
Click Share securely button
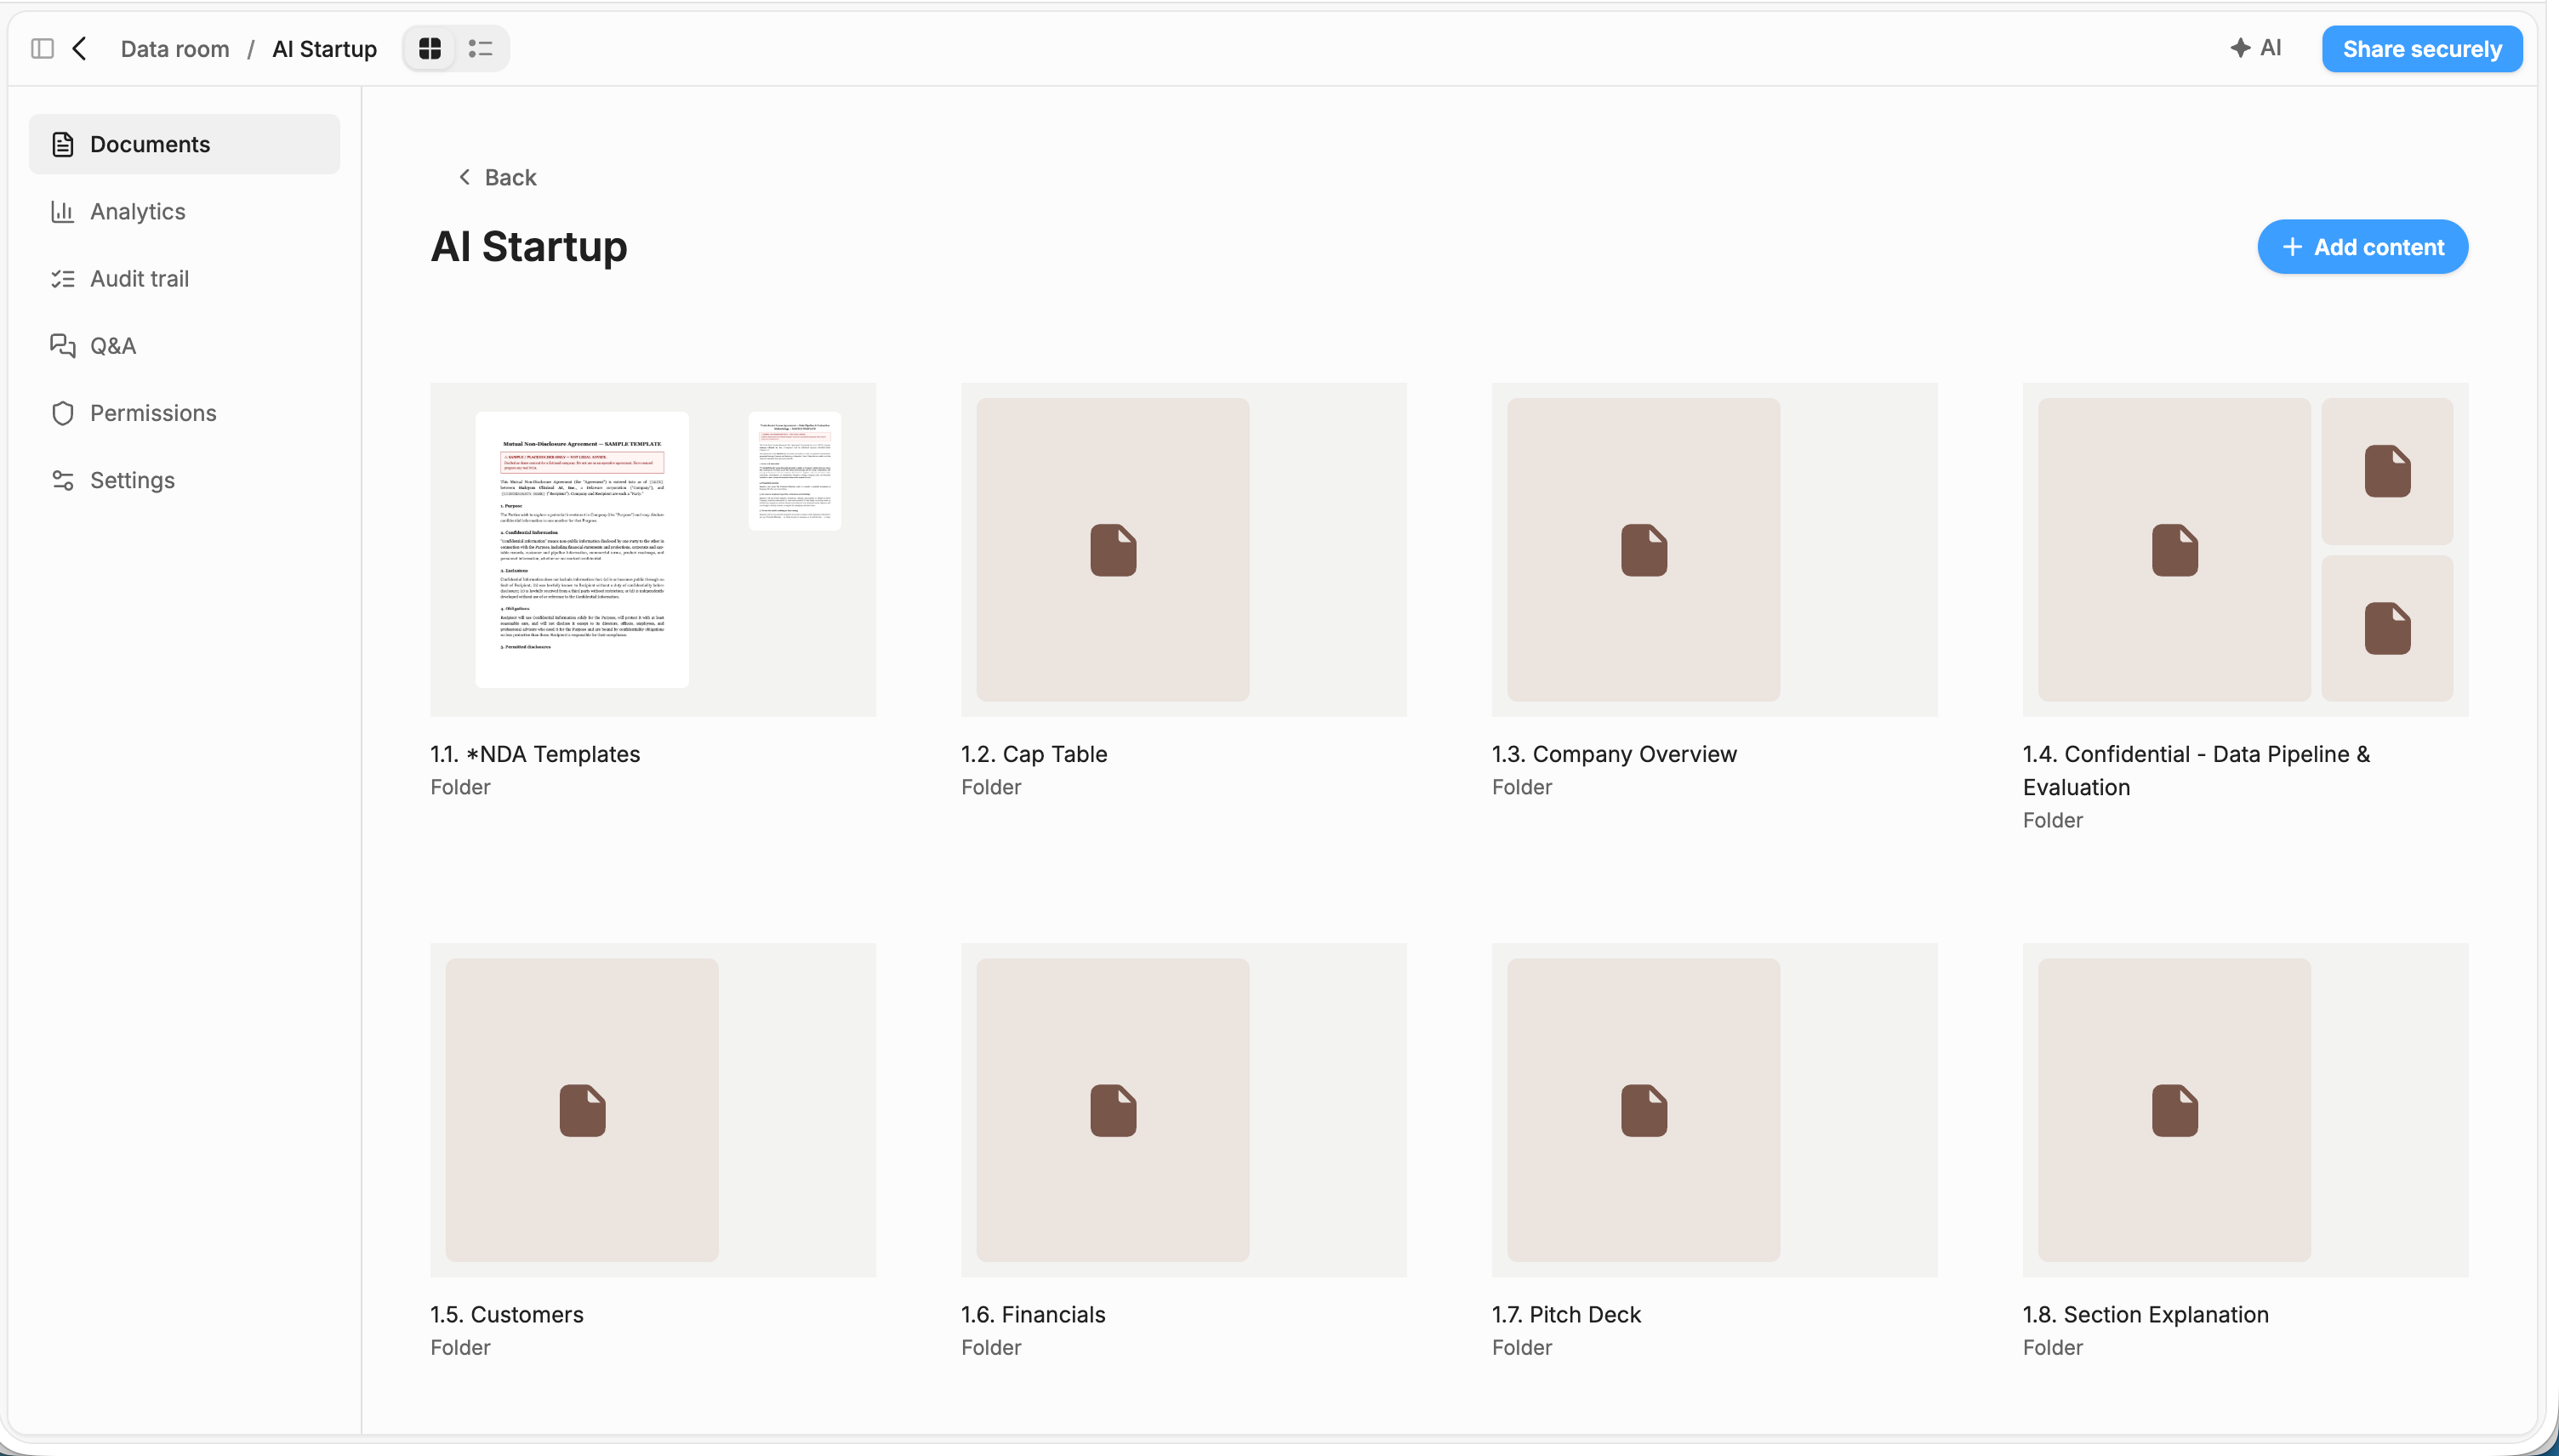tap(2421, 49)
